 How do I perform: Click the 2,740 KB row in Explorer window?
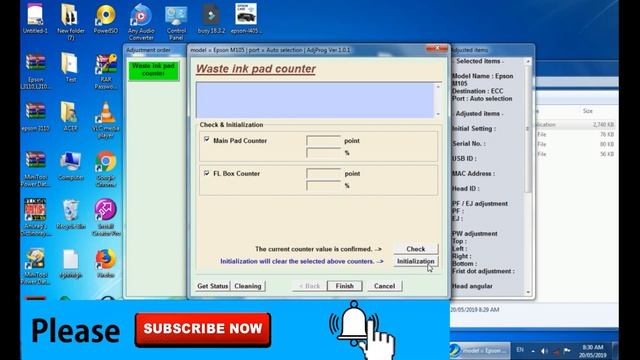[x=575, y=124]
